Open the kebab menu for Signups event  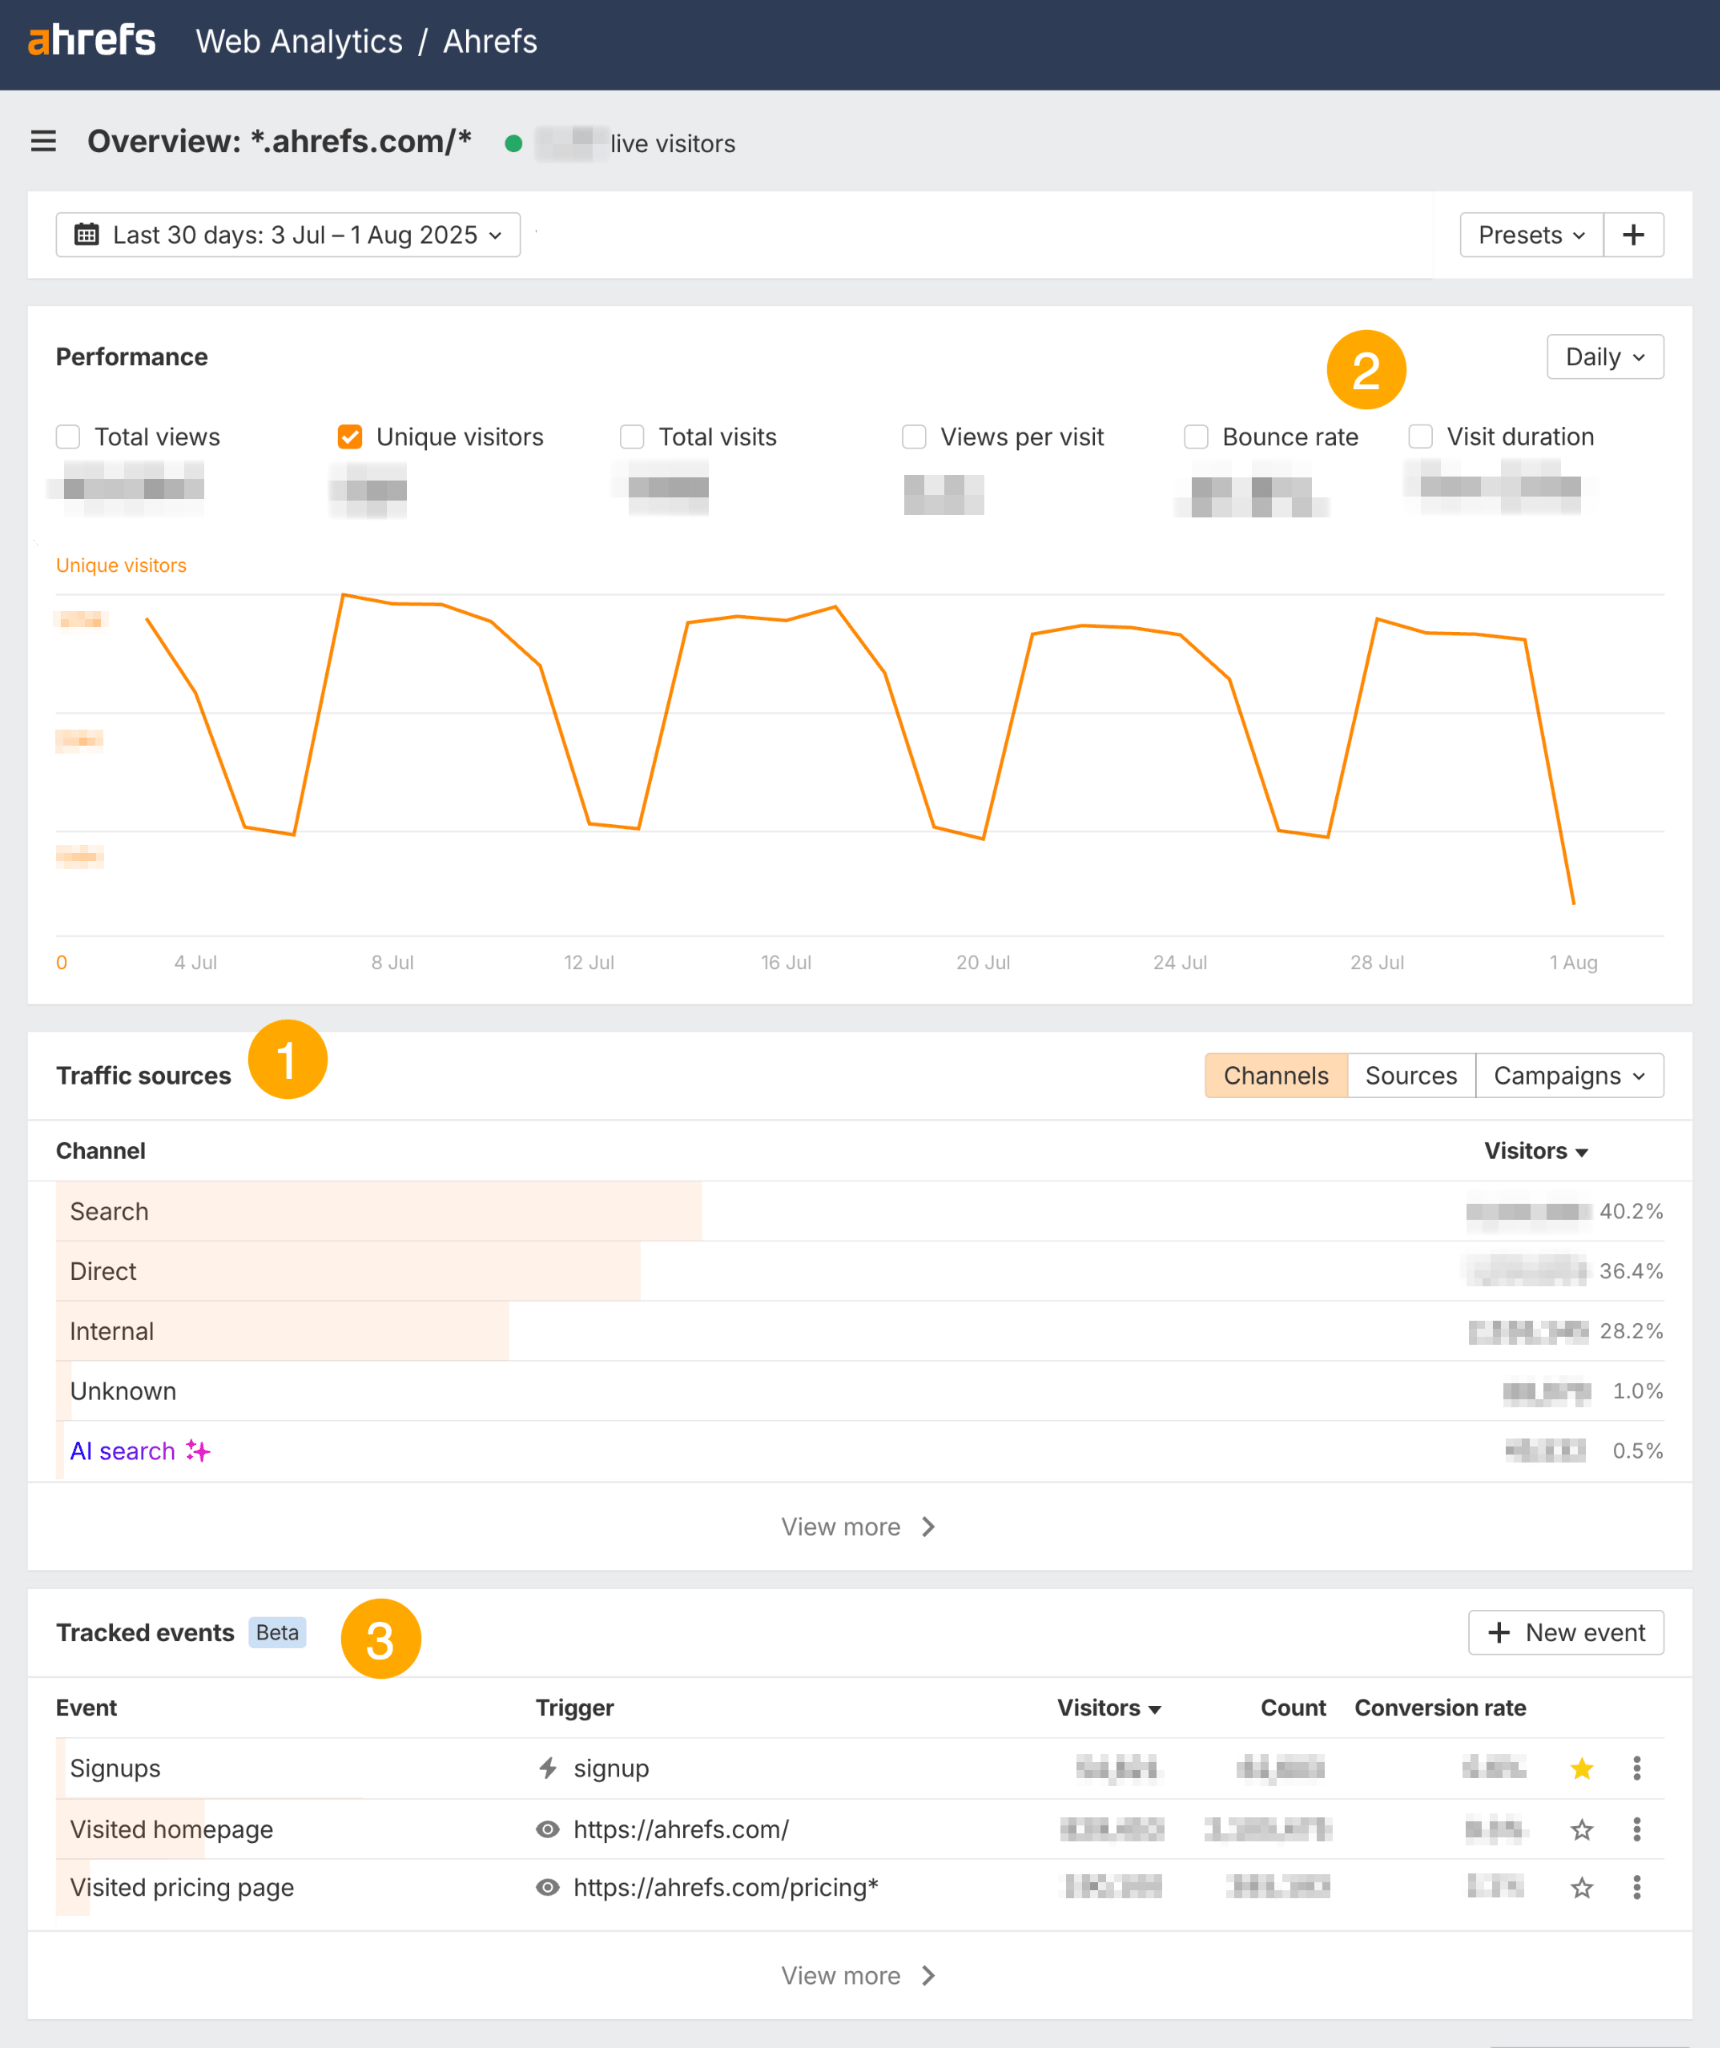point(1637,1768)
